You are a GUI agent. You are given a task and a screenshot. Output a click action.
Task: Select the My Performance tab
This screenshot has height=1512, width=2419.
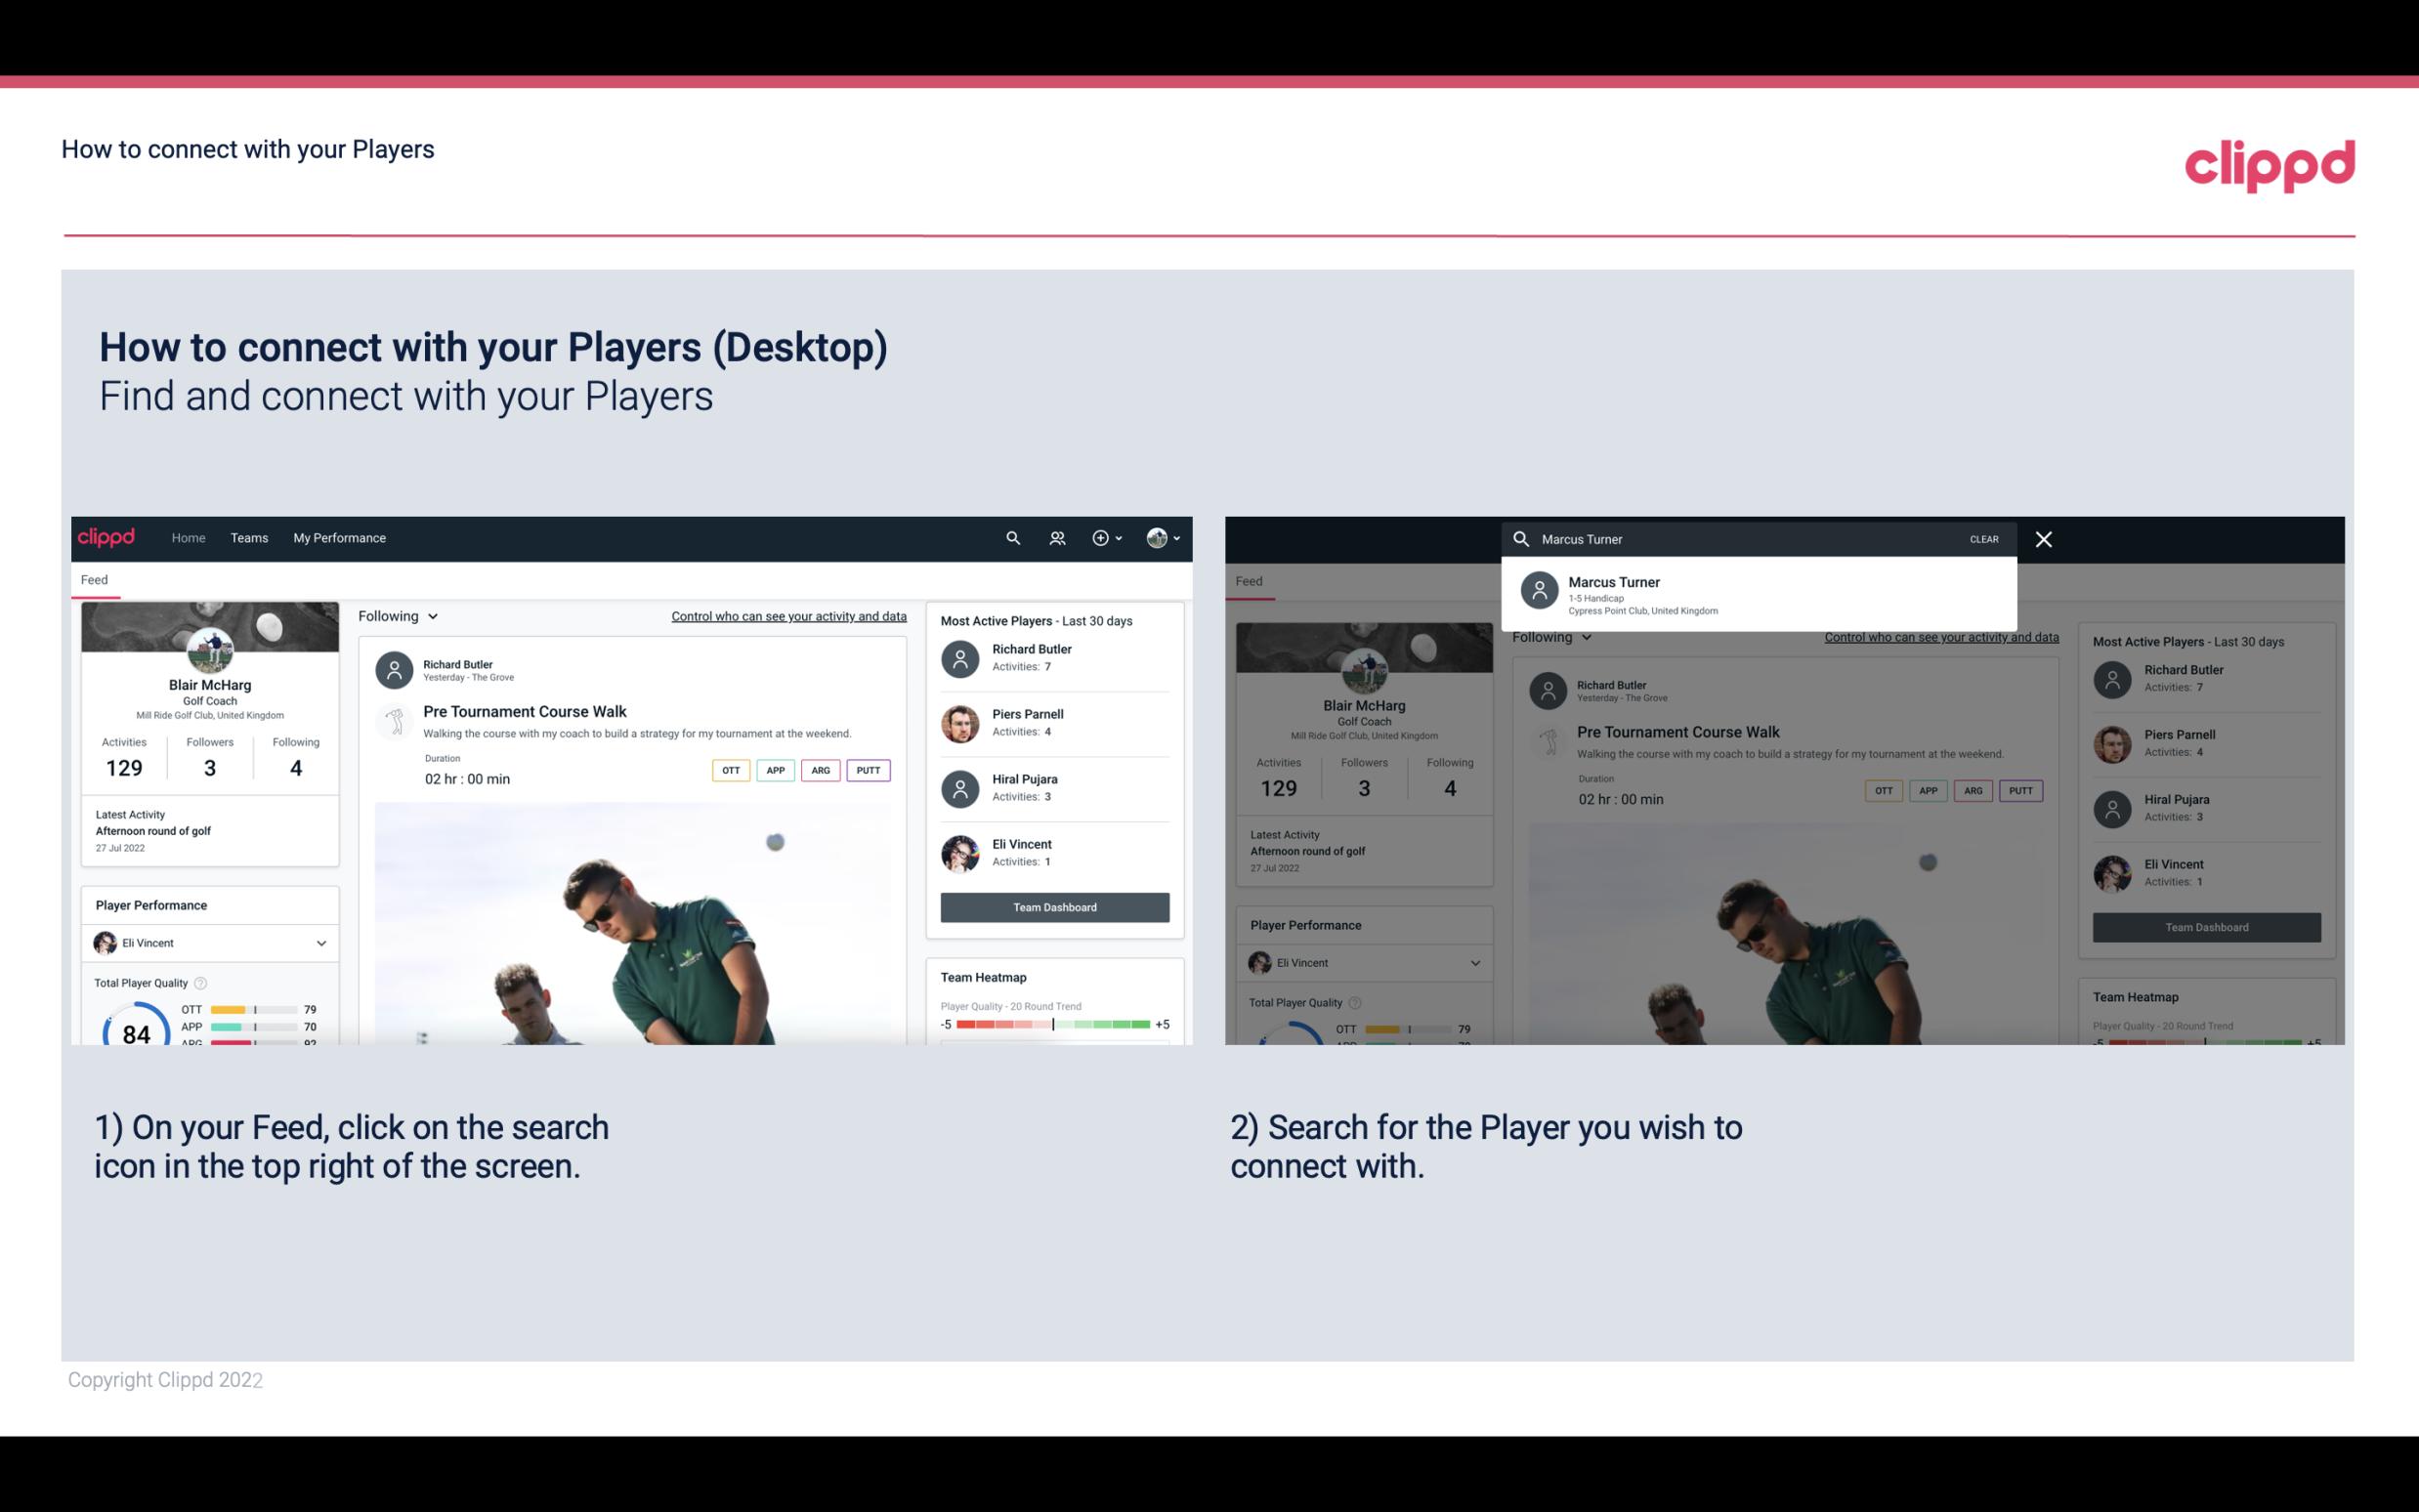(340, 536)
